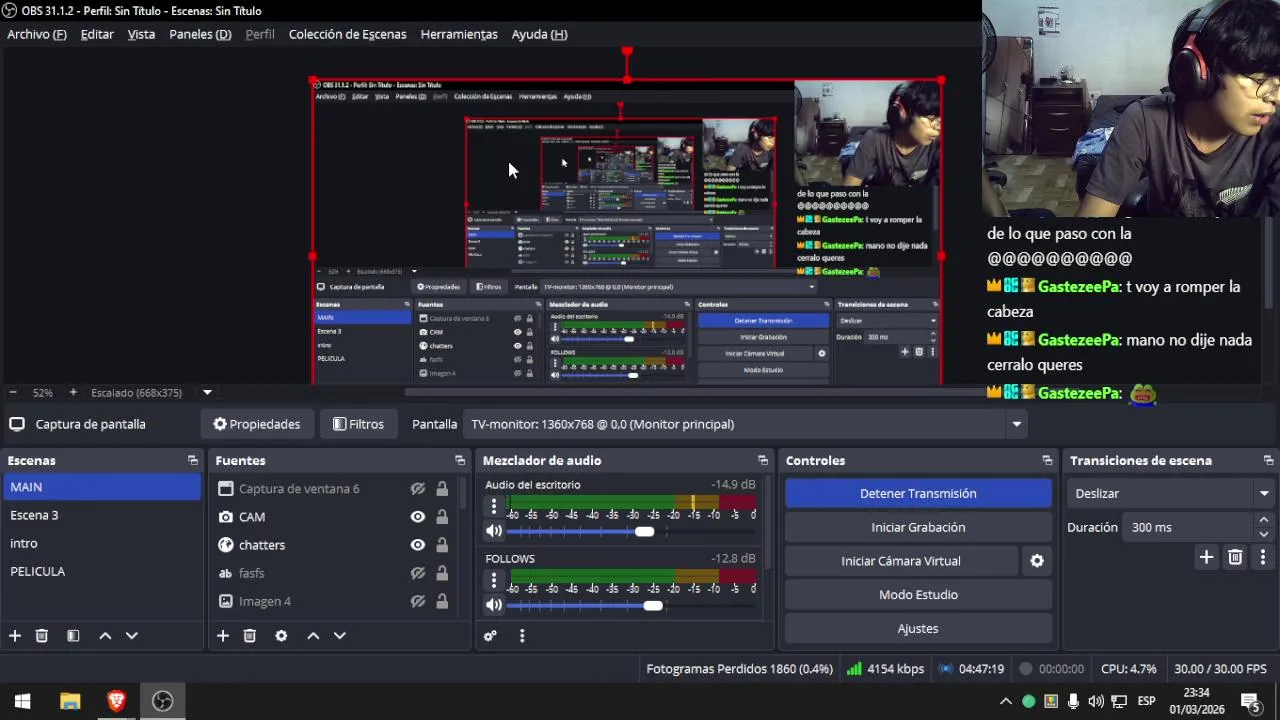Decrease transition duration with down arrow
The height and width of the screenshot is (720, 1280).
pos(1264,534)
